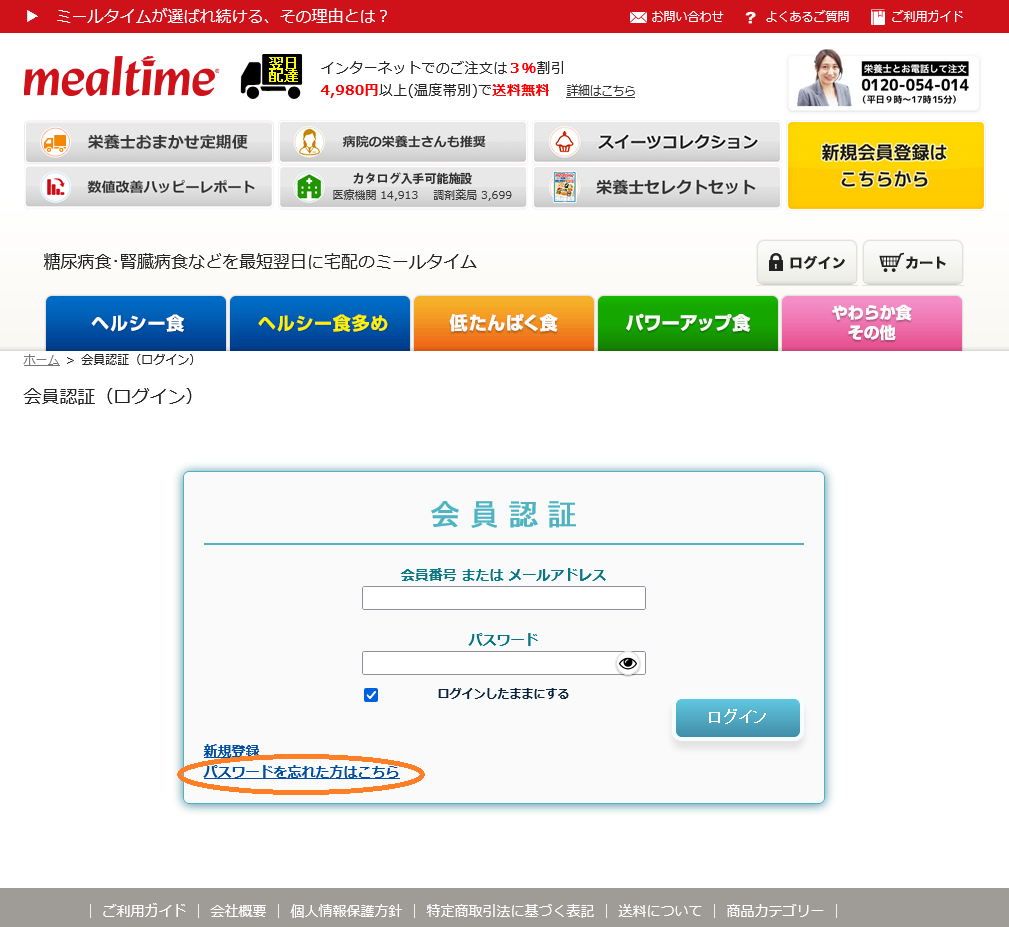Click the padlock login button in header

806,263
